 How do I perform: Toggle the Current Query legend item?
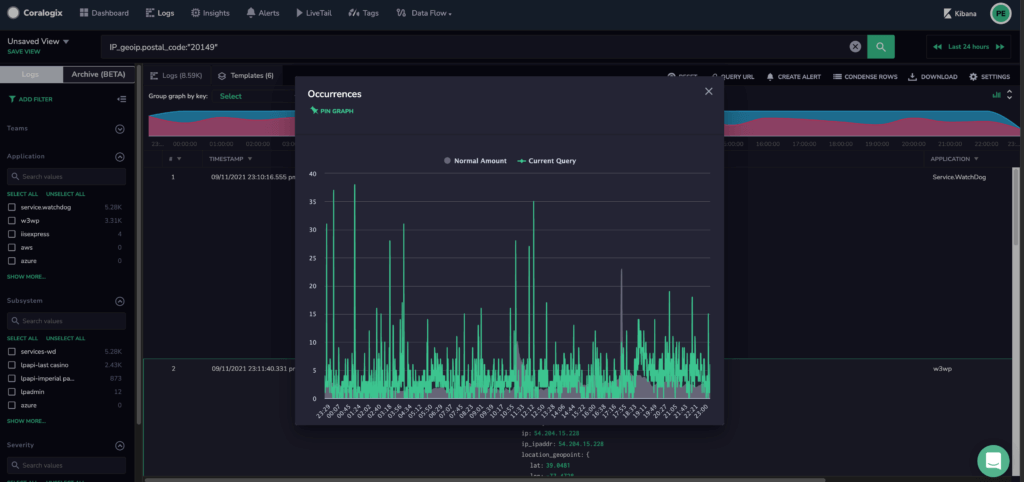click(547, 161)
